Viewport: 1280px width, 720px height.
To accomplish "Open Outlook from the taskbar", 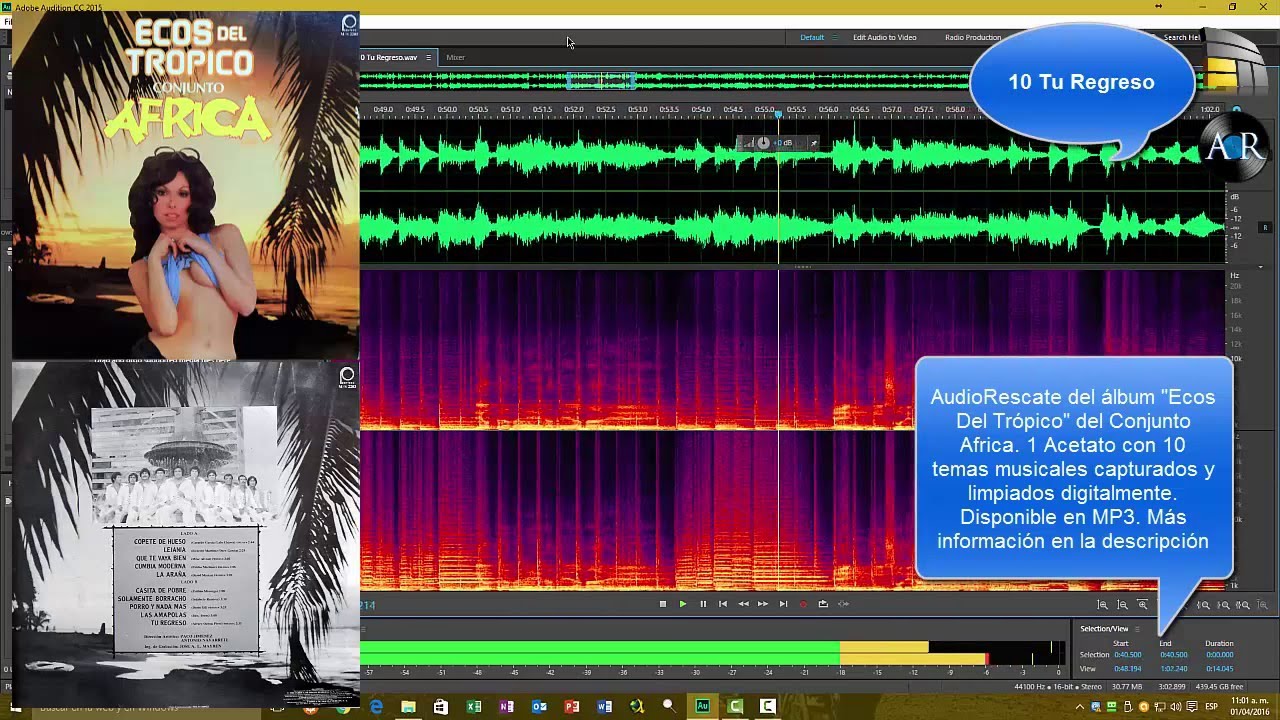I will coord(539,706).
